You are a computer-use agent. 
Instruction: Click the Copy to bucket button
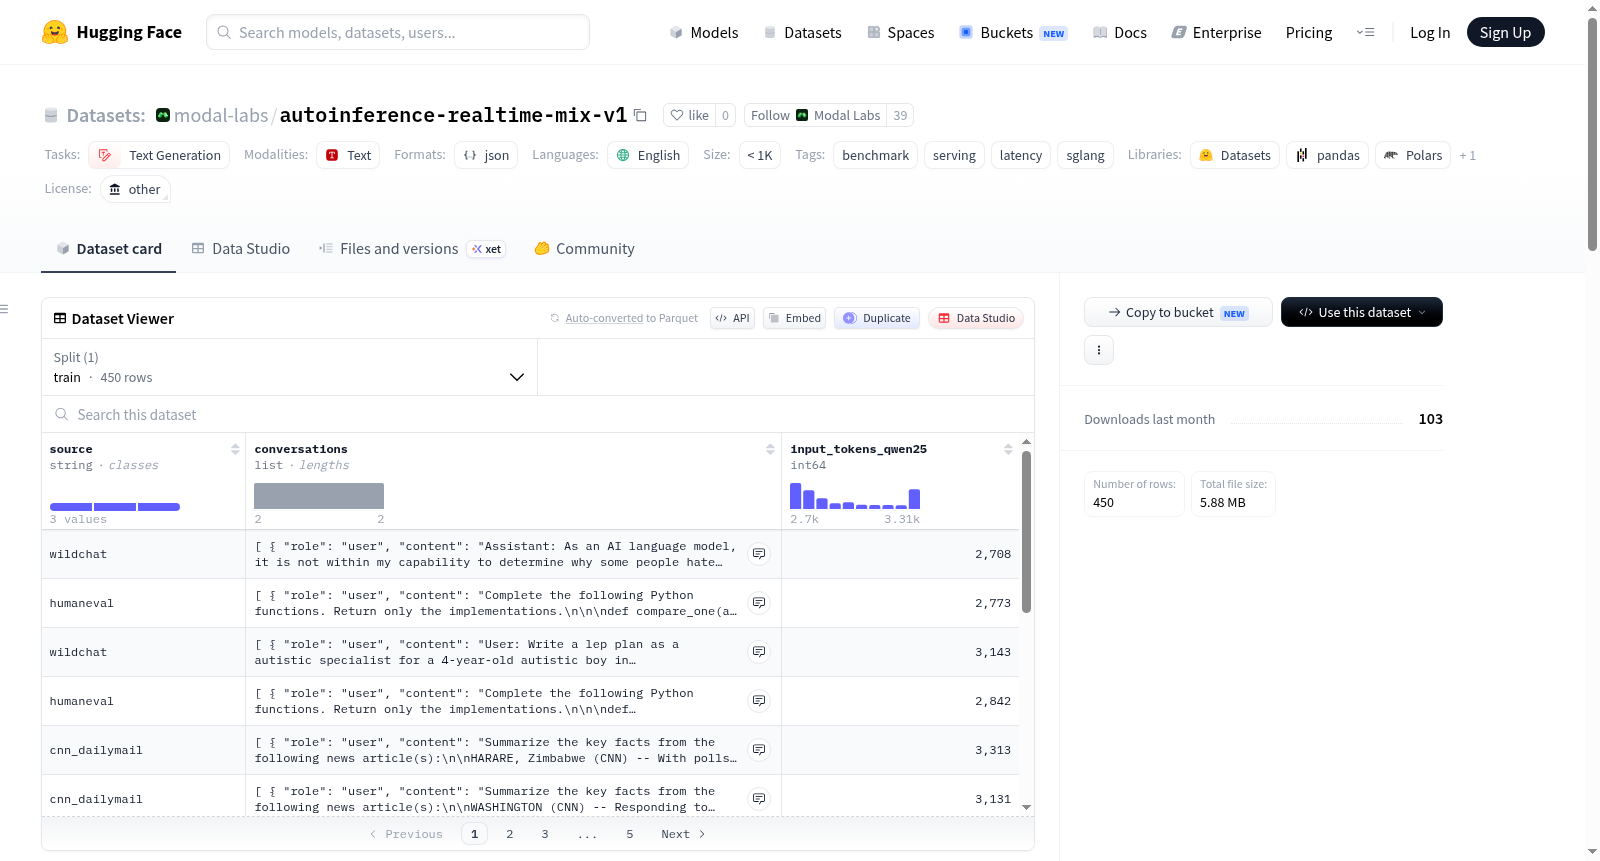[1178, 312]
